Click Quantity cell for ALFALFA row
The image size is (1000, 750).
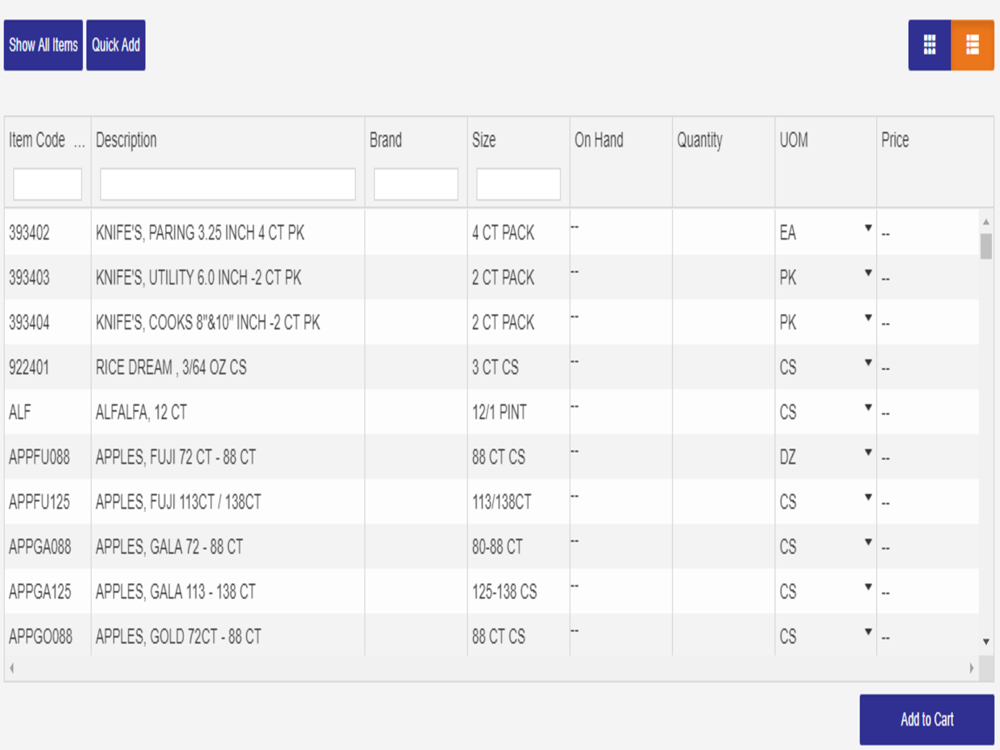pyautogui.click(x=723, y=412)
